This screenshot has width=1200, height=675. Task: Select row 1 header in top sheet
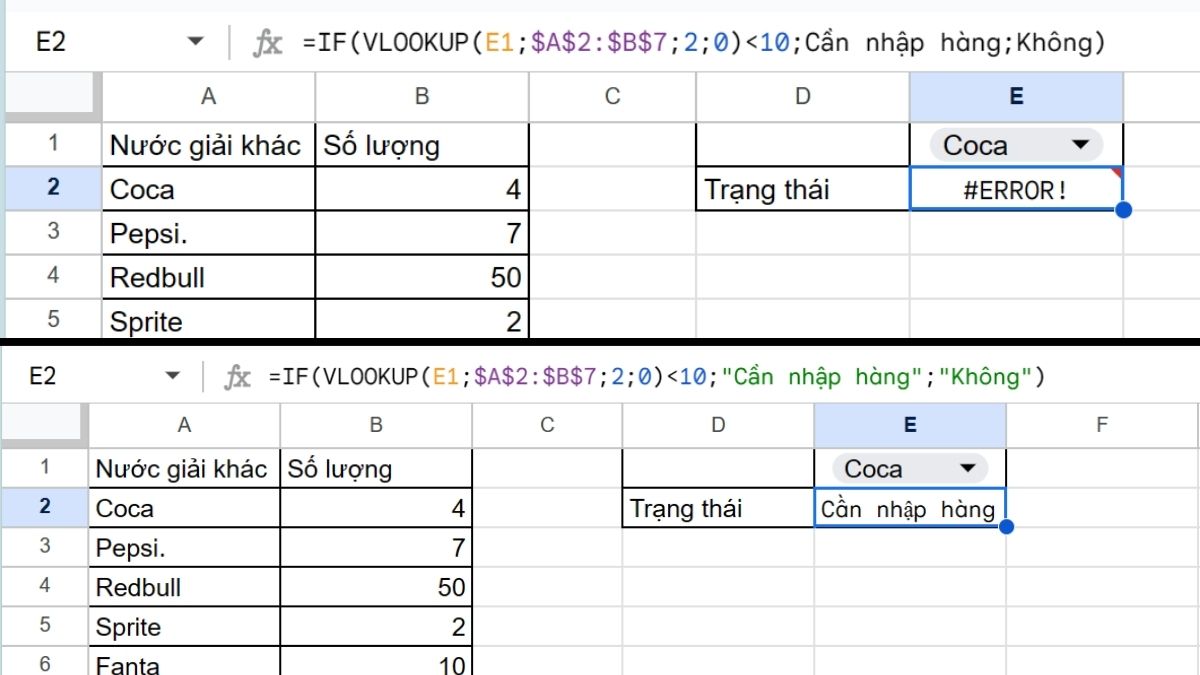click(53, 144)
